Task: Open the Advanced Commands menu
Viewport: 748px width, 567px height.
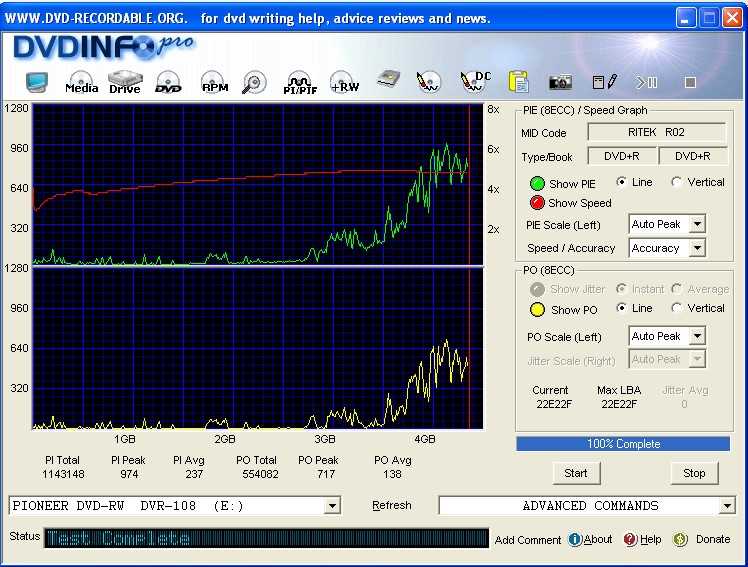Action: tap(727, 506)
